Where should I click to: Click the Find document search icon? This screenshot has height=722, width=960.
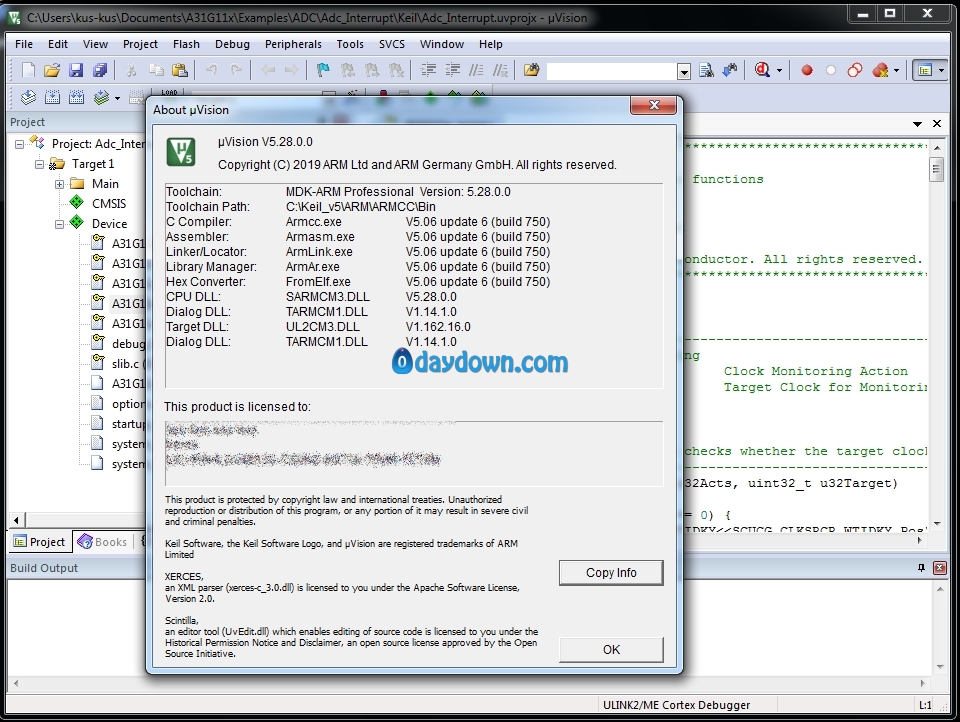pyautogui.click(x=707, y=70)
